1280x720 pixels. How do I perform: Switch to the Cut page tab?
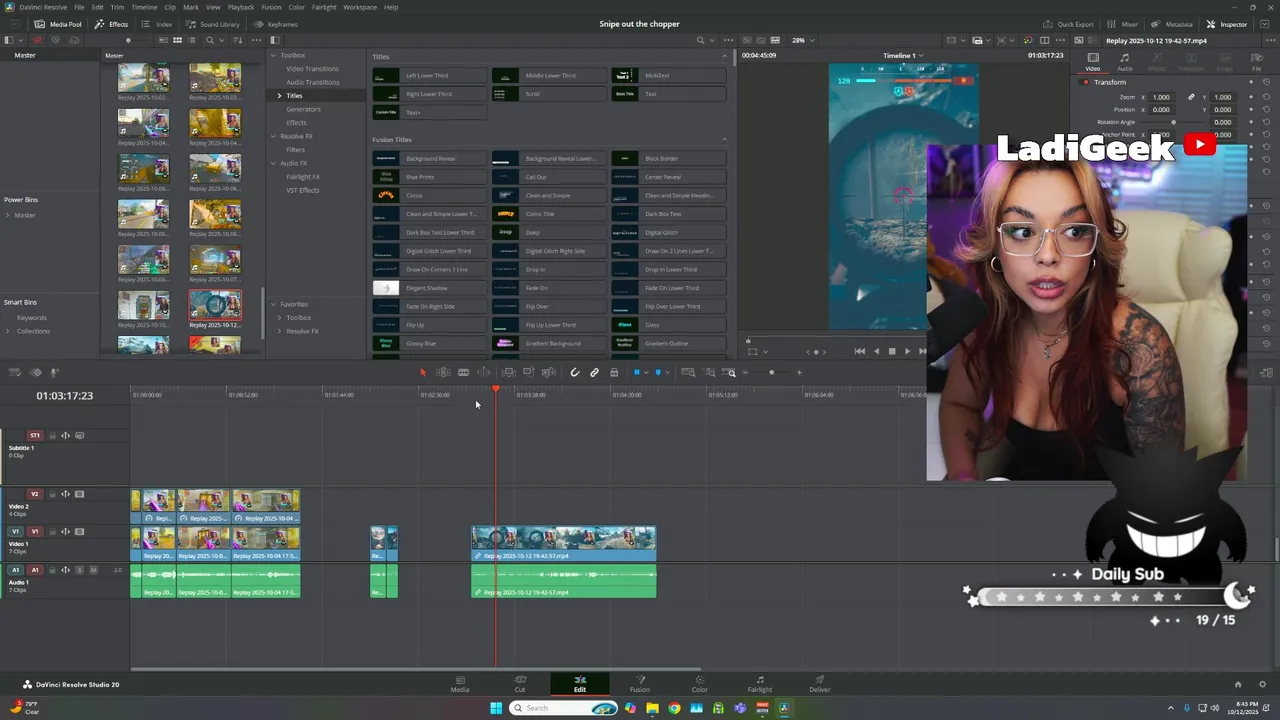point(520,684)
